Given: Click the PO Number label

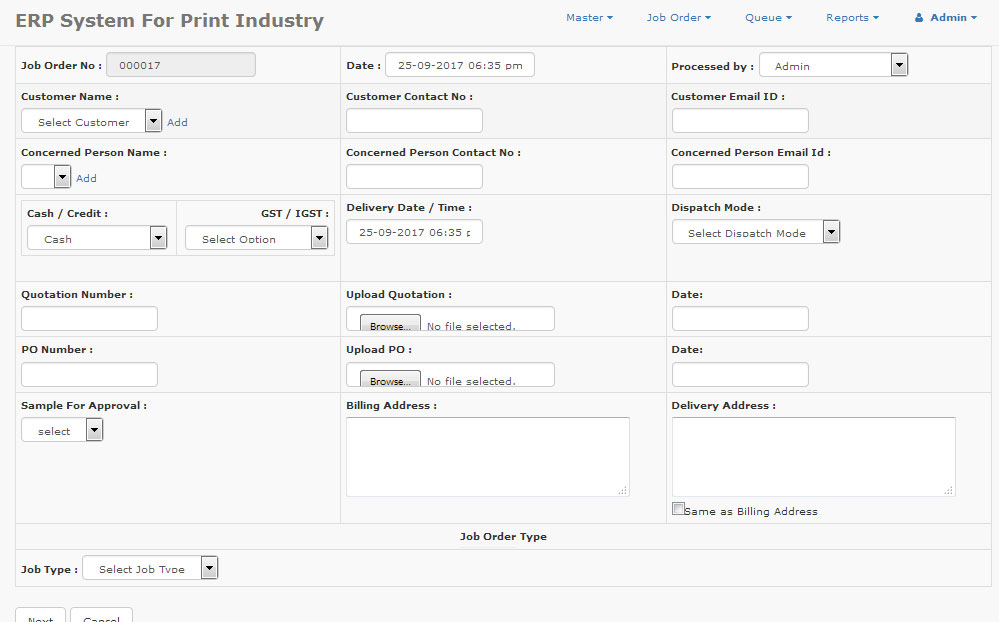Looking at the screenshot, I should (x=57, y=350).
